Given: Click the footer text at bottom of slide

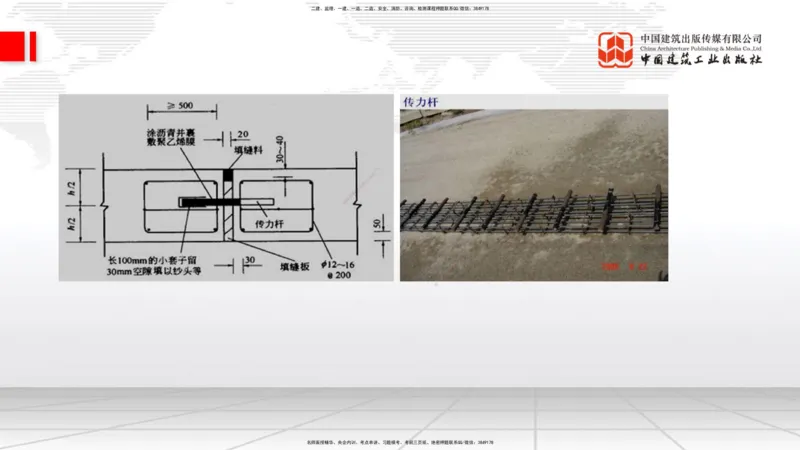Looking at the screenshot, I should tap(400, 442).
